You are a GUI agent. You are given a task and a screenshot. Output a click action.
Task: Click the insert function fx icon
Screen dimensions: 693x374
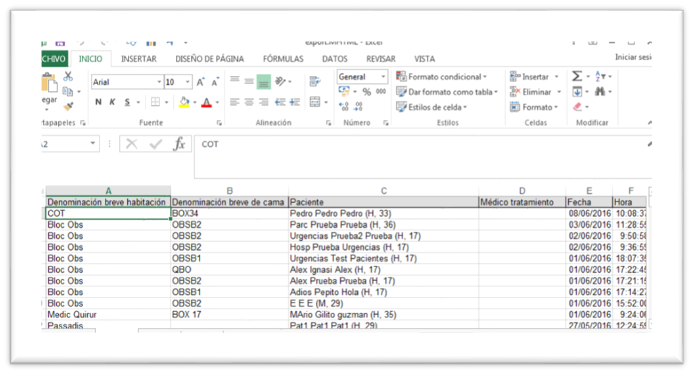tap(179, 144)
